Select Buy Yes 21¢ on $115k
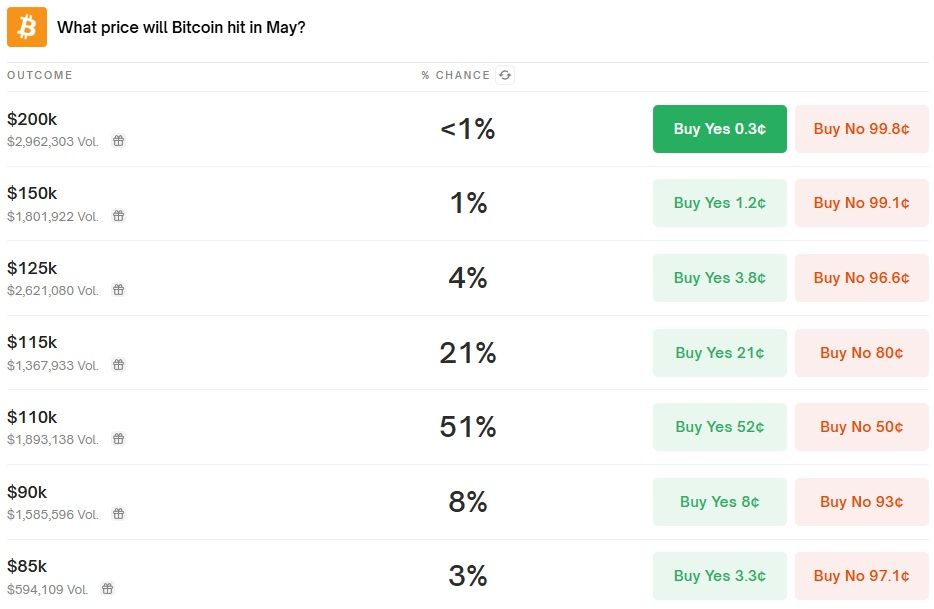This screenshot has width=934, height=609. pyautogui.click(x=719, y=352)
